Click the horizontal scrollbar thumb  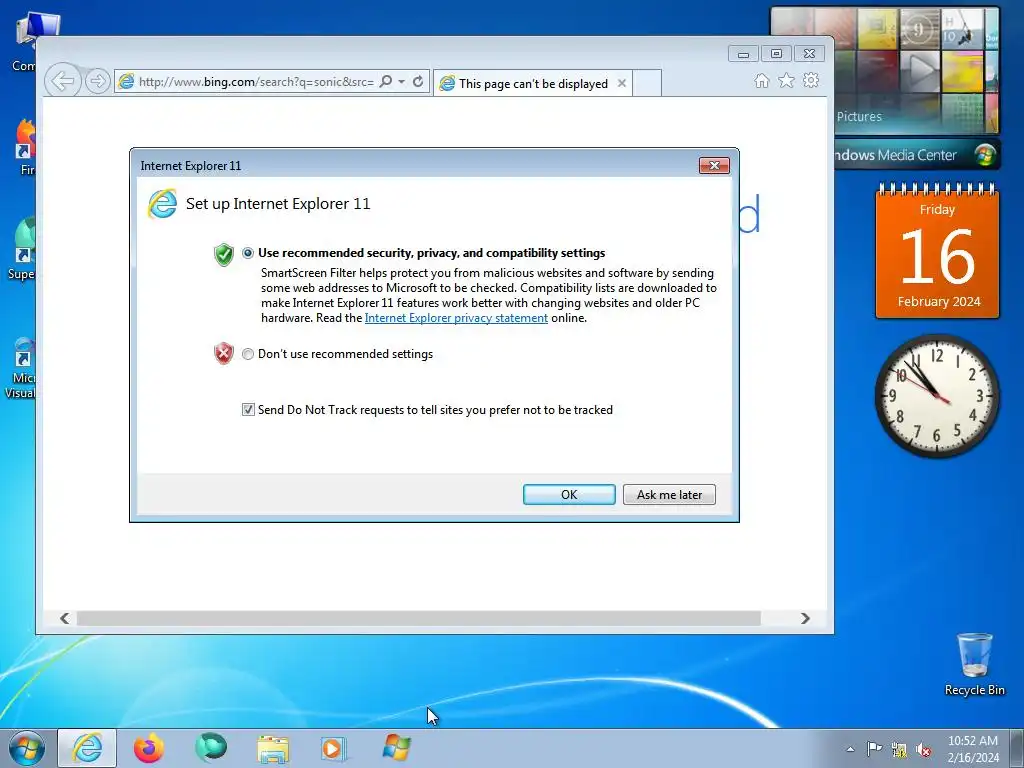pyautogui.click(x=419, y=618)
